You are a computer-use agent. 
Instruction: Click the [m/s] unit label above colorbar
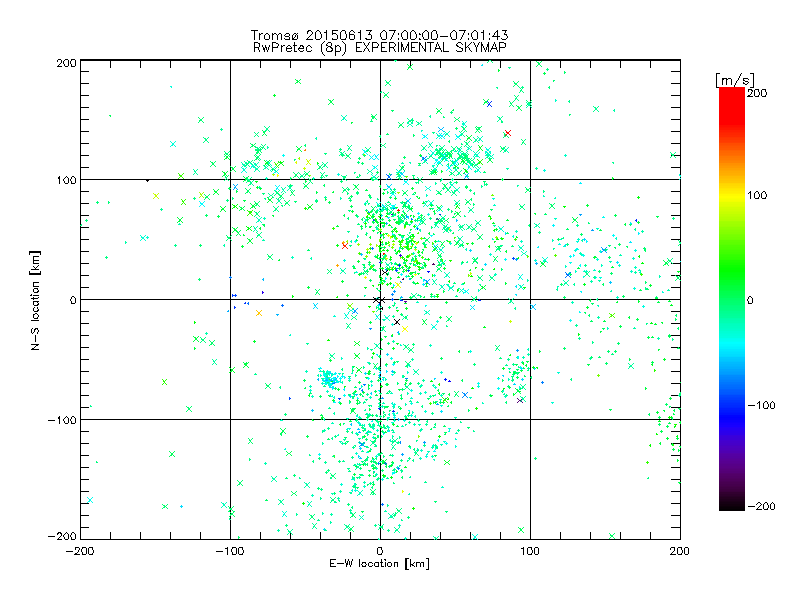pyautogui.click(x=735, y=80)
